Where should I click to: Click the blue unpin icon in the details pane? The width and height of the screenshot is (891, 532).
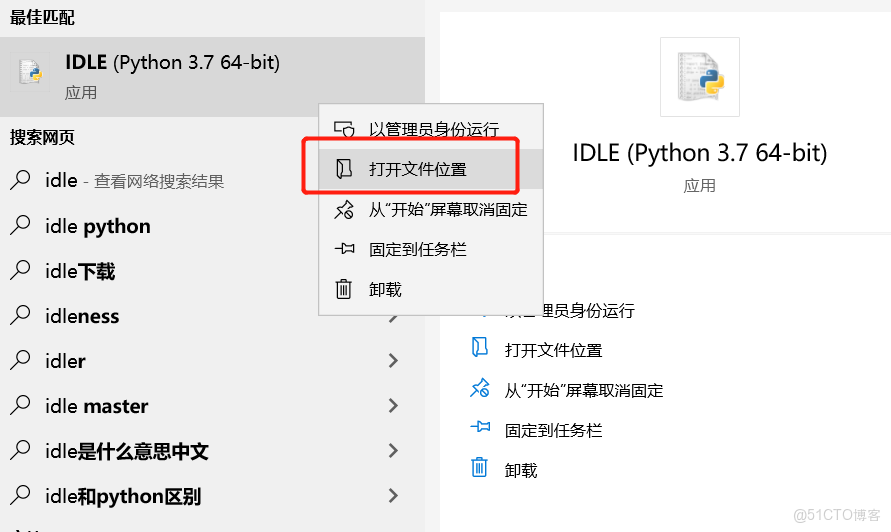480,388
